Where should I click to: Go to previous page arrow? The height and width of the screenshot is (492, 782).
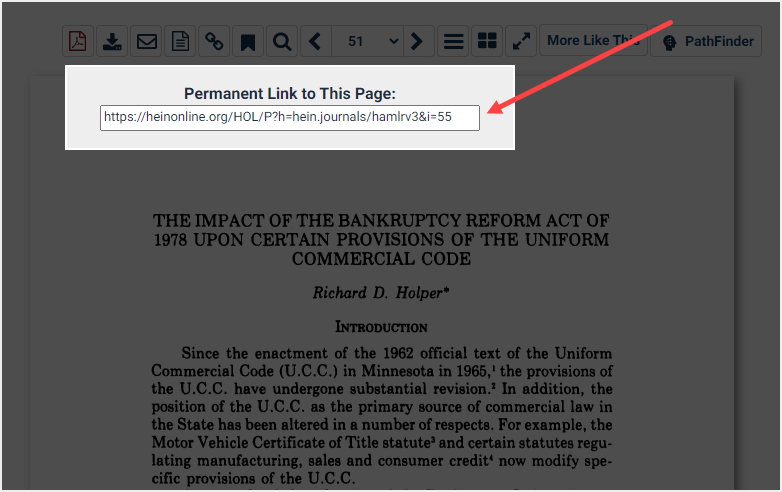click(x=315, y=41)
